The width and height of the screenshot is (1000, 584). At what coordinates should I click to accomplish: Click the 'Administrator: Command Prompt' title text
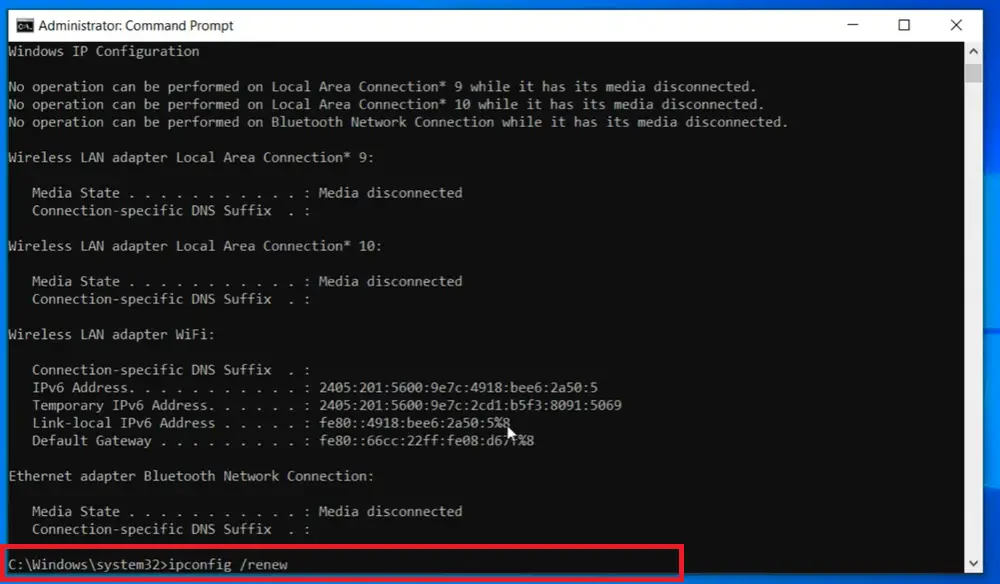coord(136,26)
